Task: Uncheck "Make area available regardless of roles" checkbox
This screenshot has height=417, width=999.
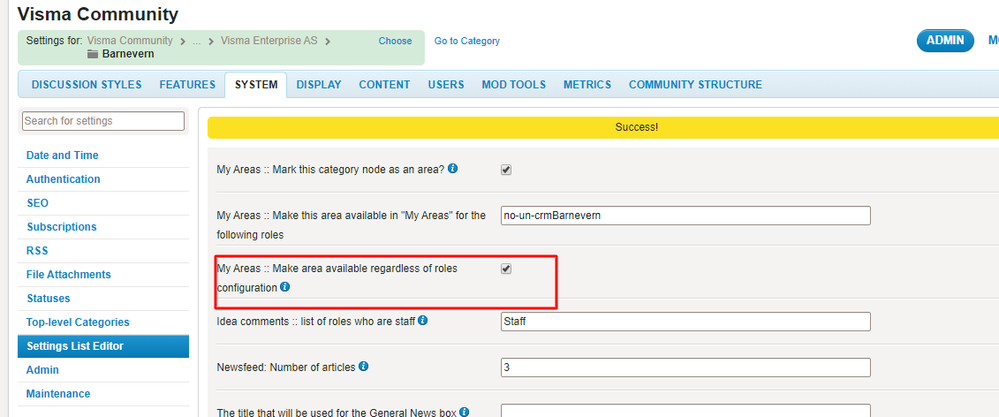Action: coord(507,269)
